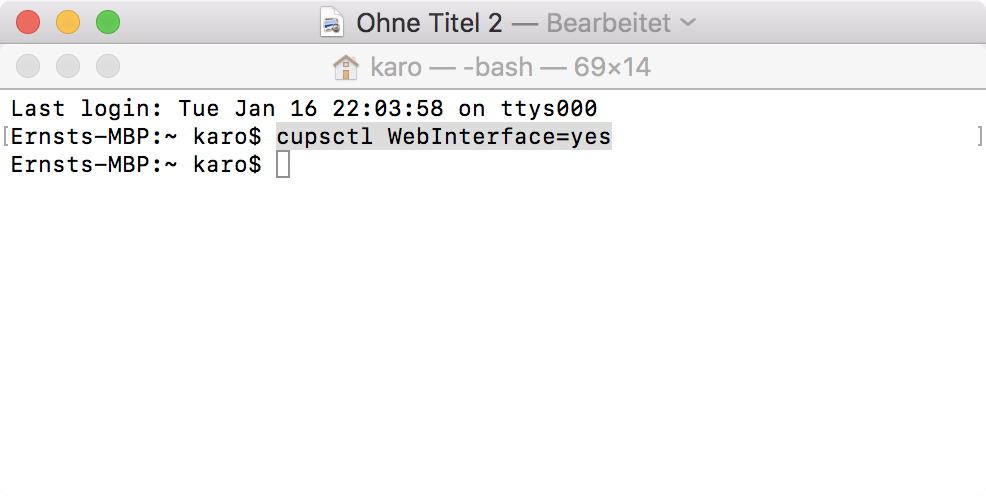Click the third gray inactive Terminal window button
986x496 pixels.
[x=108, y=67]
